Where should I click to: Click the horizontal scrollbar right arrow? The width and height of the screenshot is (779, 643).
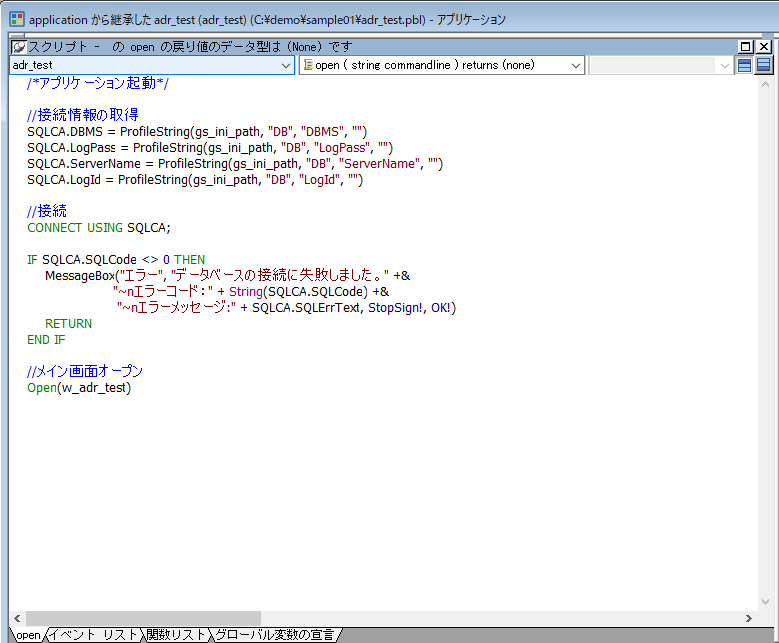749,618
